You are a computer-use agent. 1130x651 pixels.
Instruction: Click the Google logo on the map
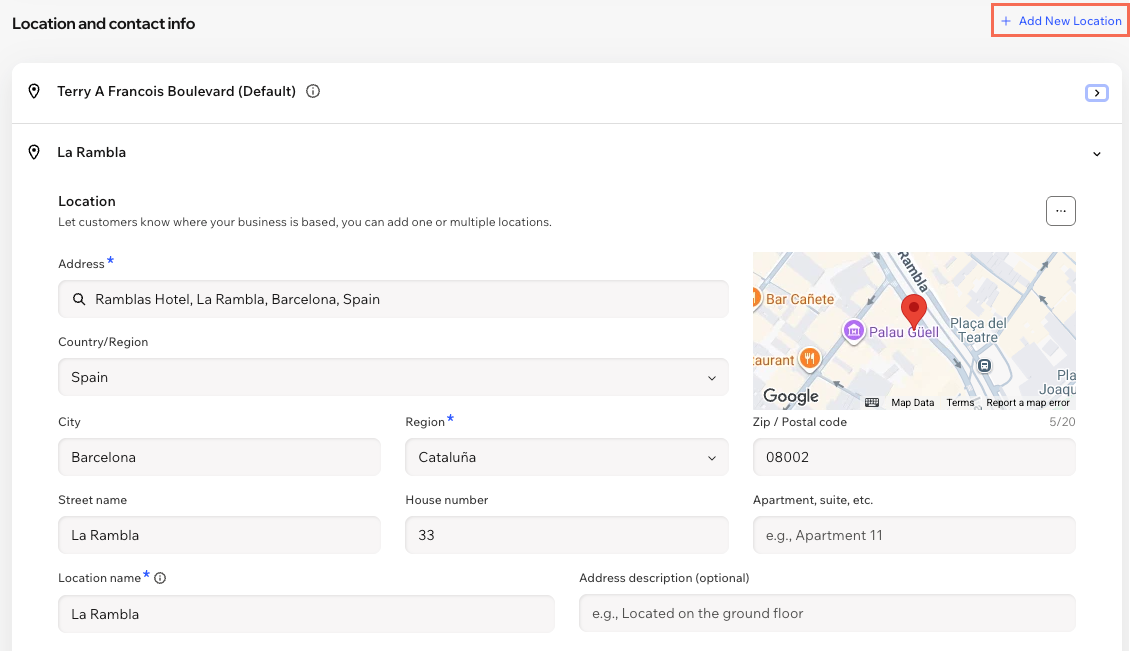click(x=791, y=396)
